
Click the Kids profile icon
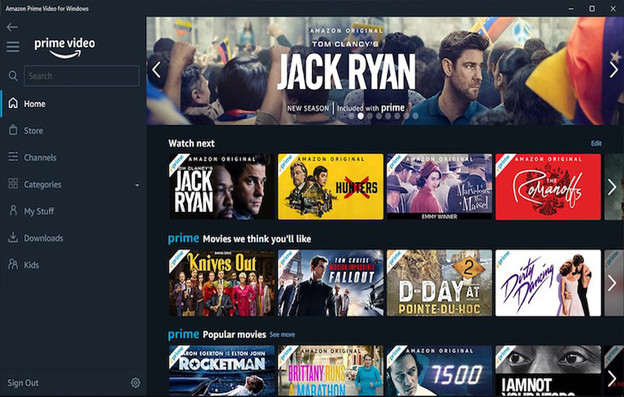(13, 264)
